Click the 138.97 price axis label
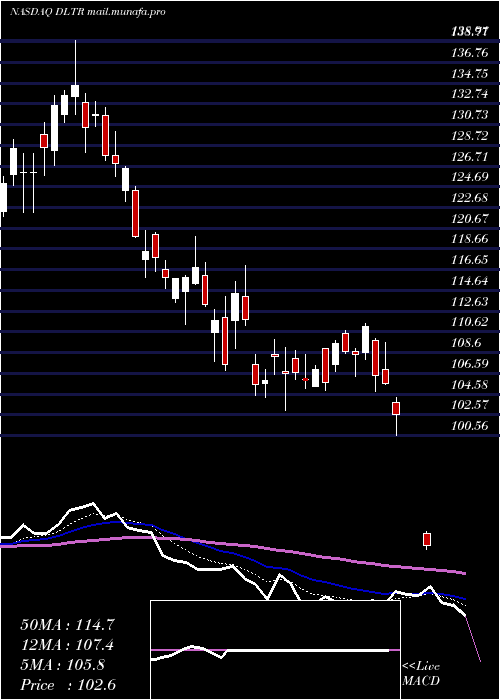Screen dimensions: 500x700 pyautogui.click(x=469, y=32)
